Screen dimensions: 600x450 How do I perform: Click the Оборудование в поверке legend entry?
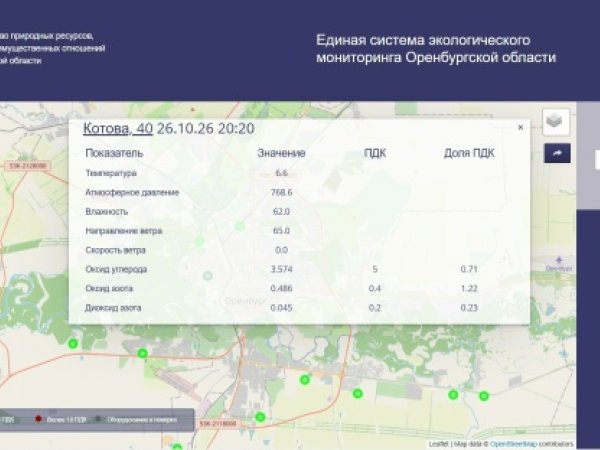(x=137, y=420)
